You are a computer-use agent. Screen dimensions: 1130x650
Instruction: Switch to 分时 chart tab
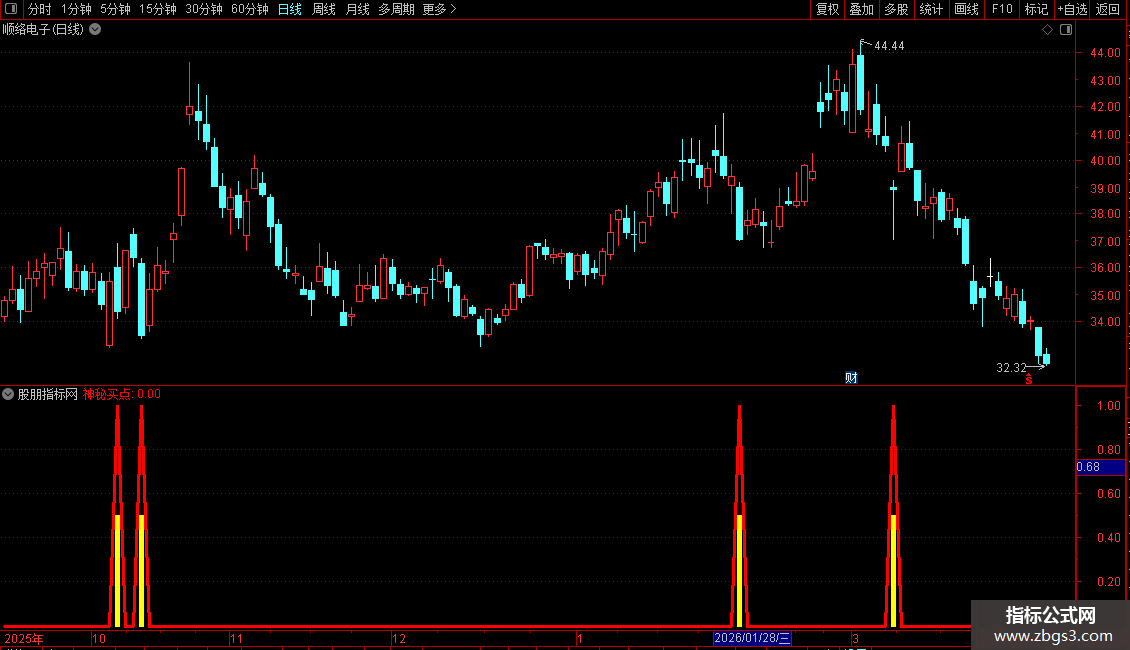(40, 9)
